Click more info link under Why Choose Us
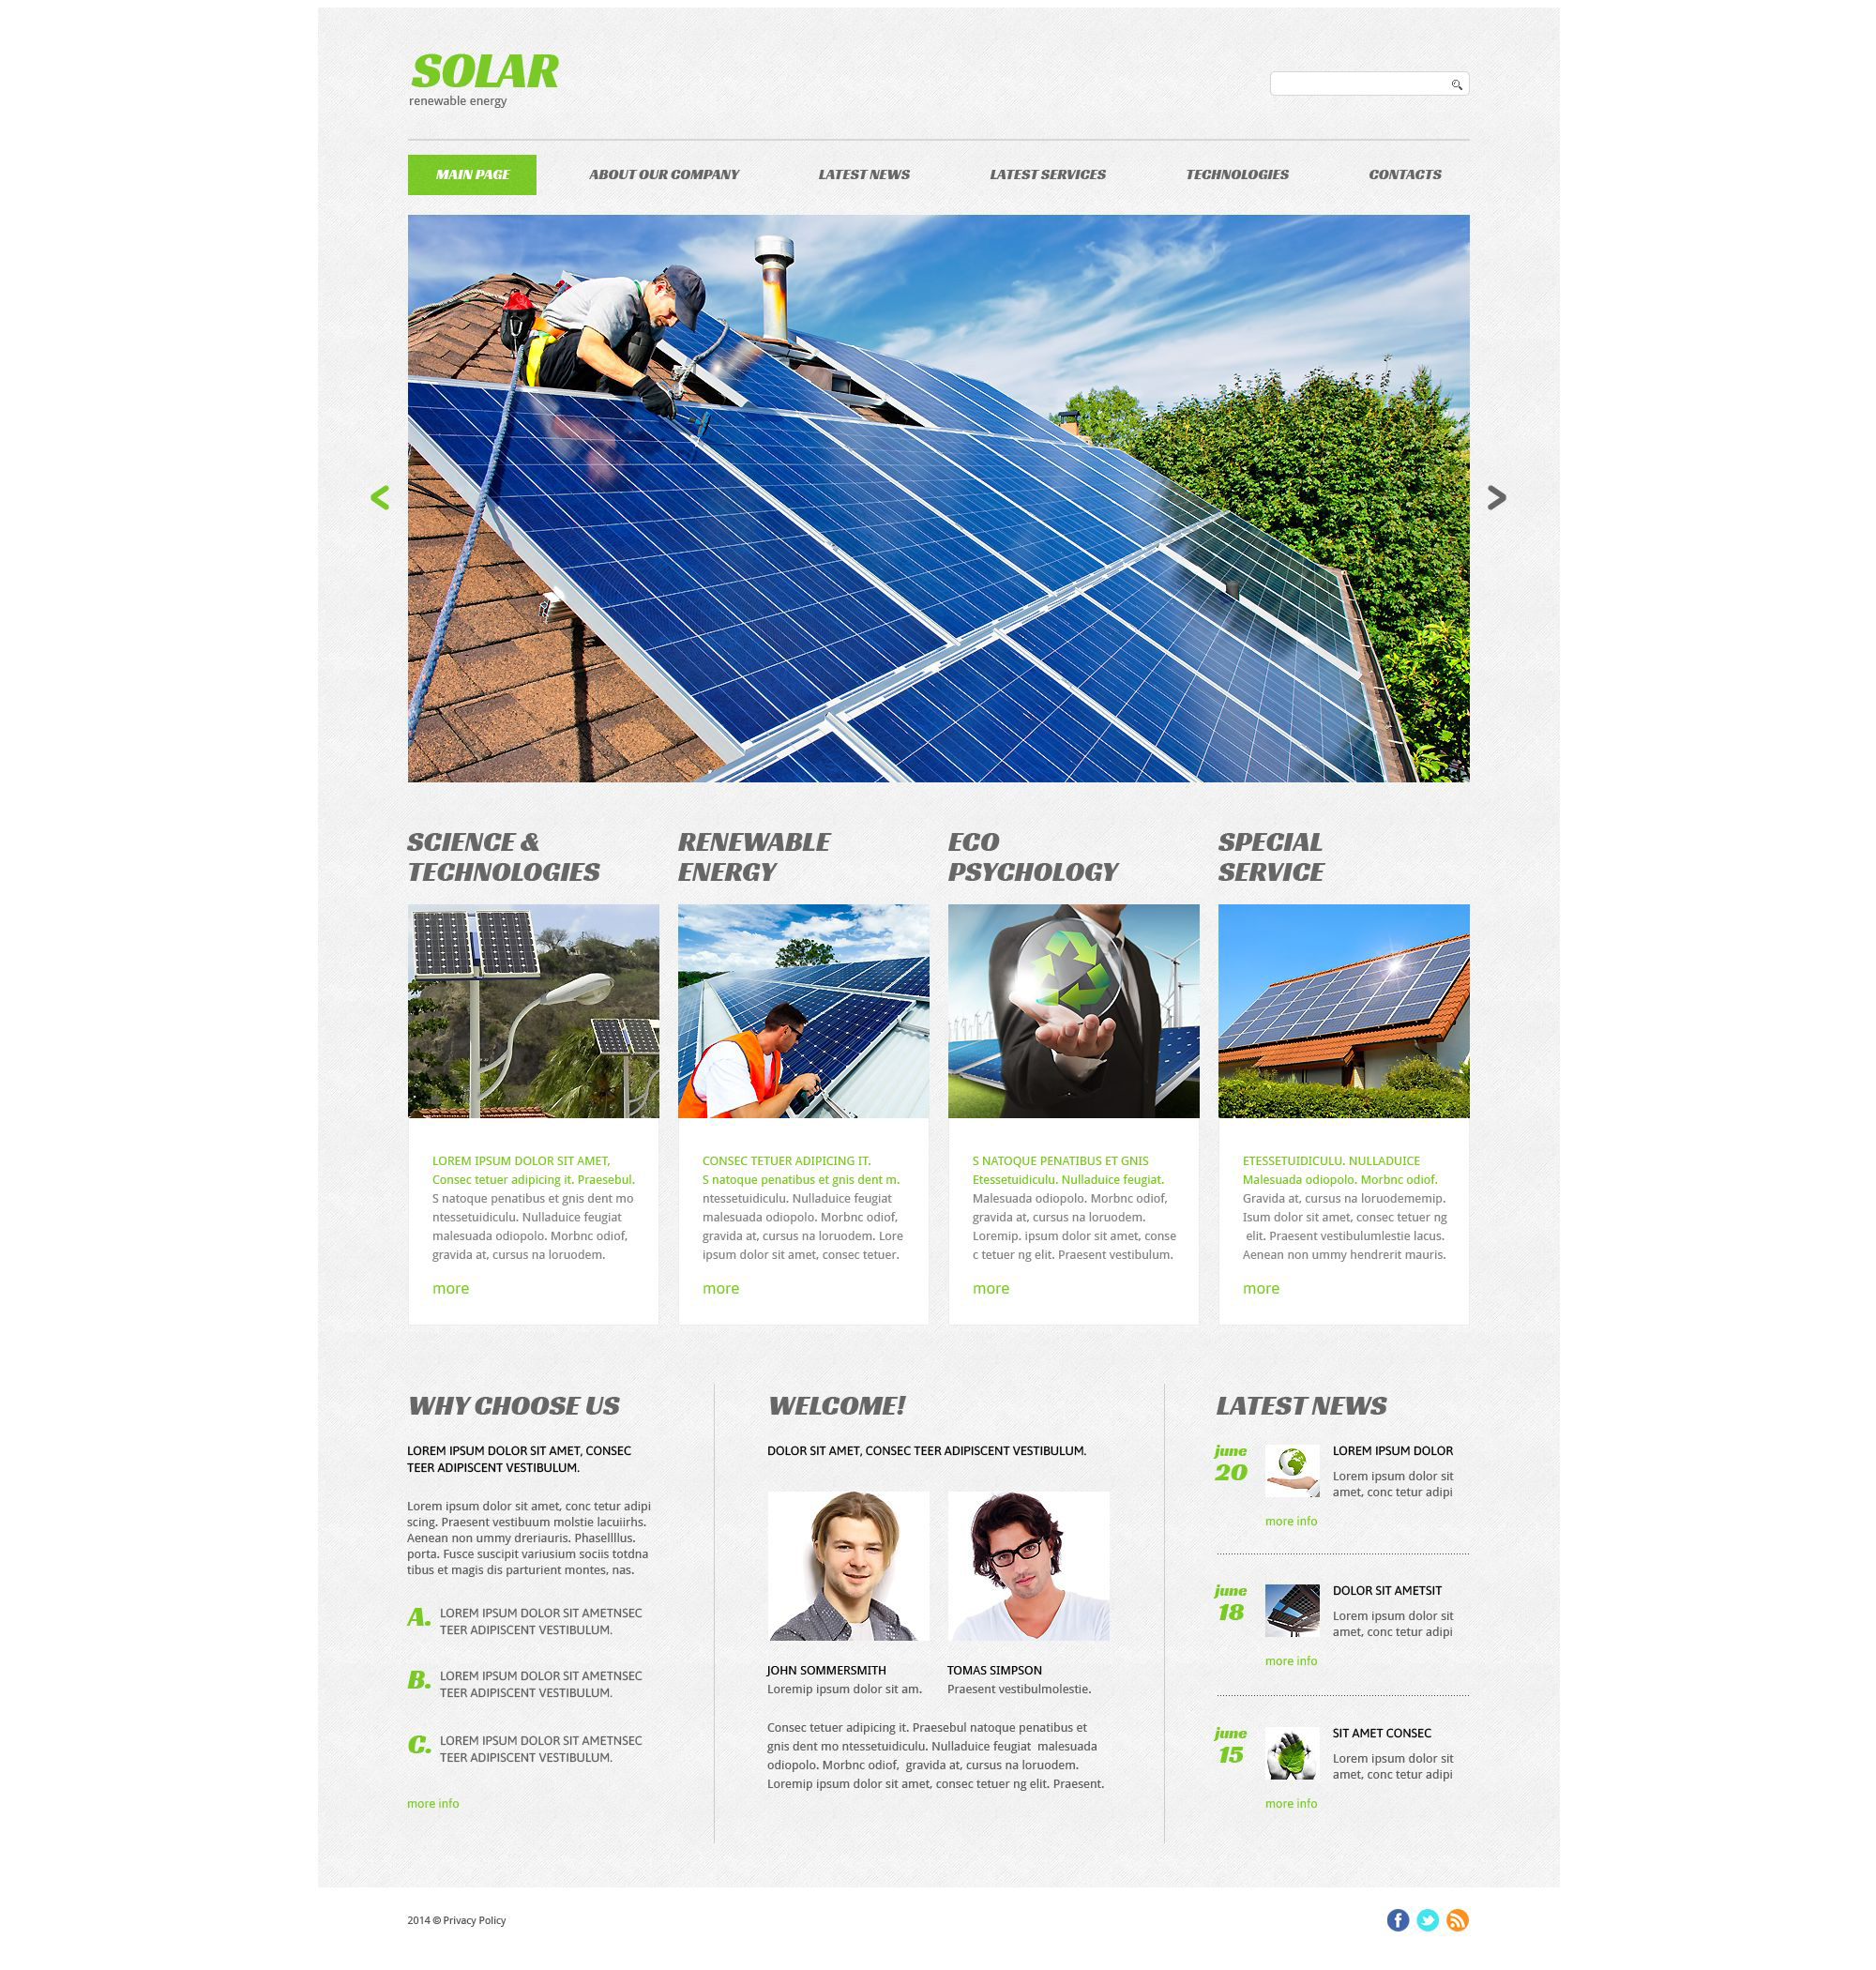The image size is (1876, 1970). [434, 1805]
